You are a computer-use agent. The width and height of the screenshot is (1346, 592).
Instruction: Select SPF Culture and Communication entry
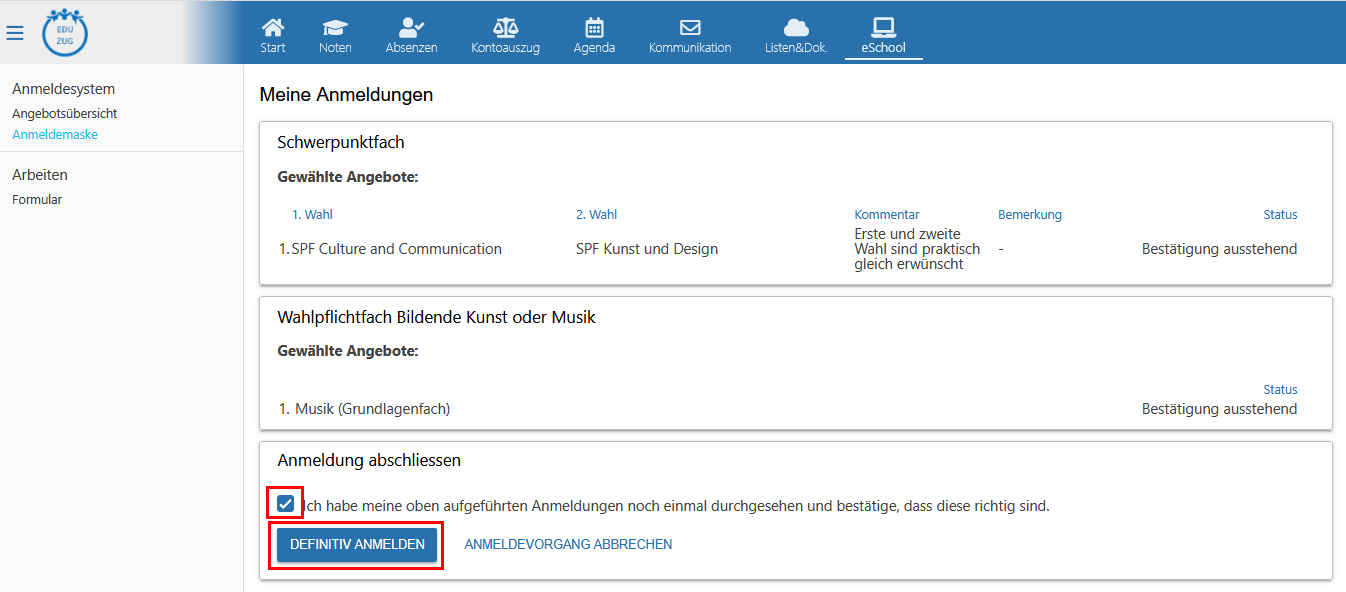(x=396, y=249)
